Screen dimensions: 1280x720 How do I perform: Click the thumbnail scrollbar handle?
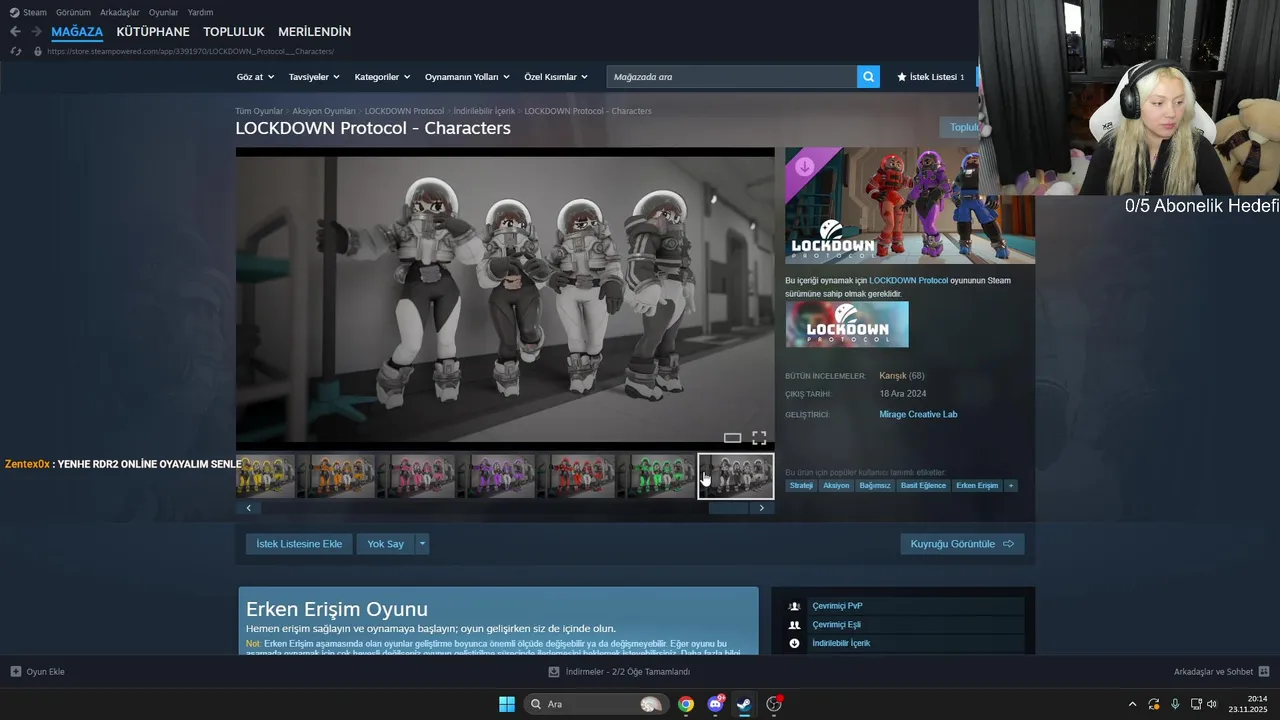pyautogui.click(x=728, y=508)
